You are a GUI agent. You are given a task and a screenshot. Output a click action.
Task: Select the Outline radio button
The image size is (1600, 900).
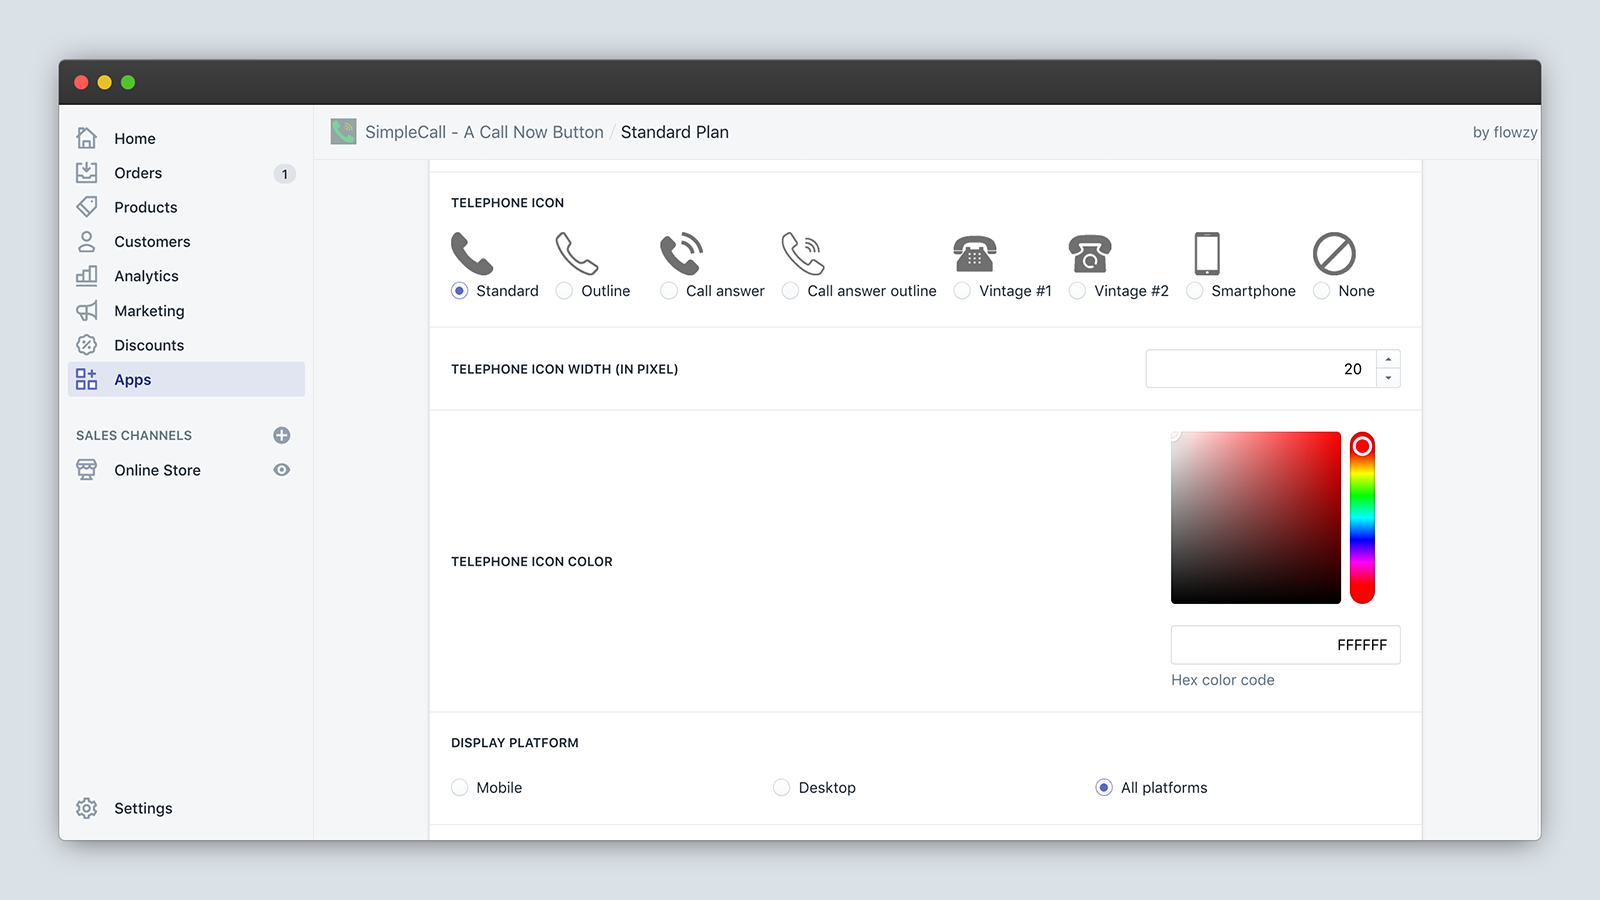[x=565, y=291]
